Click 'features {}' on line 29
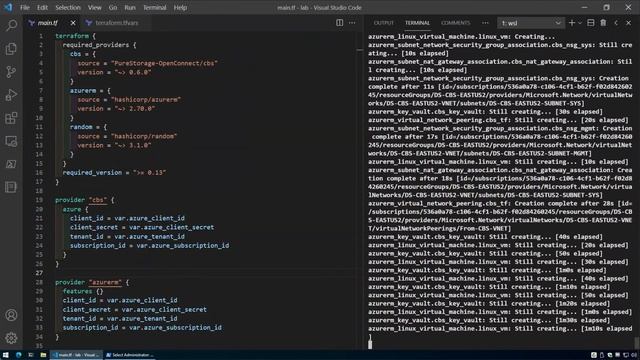 (83, 291)
